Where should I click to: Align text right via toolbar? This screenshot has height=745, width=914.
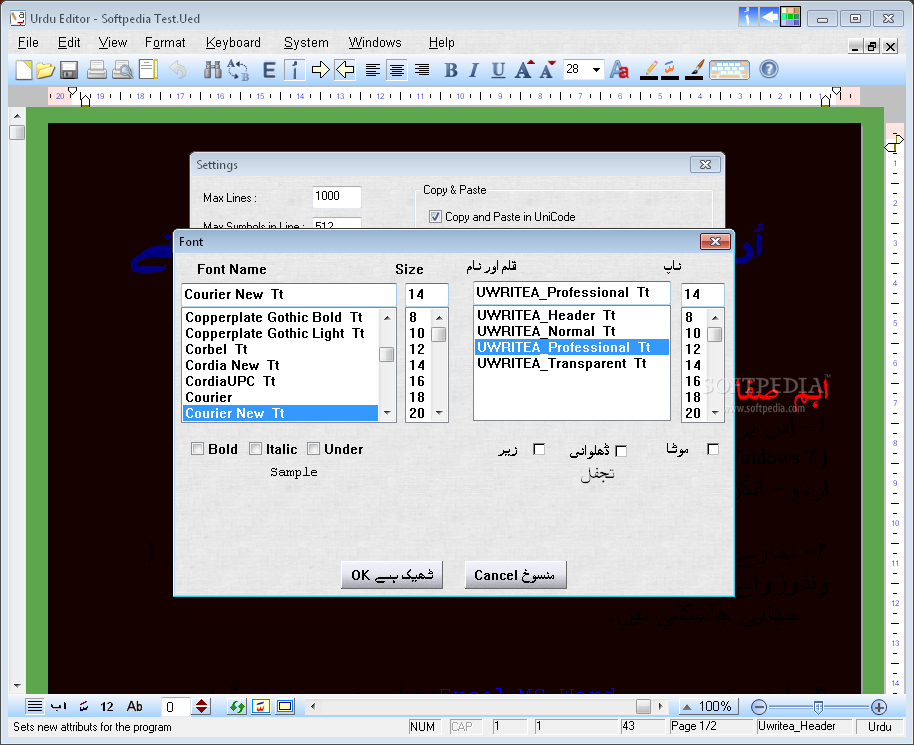click(x=421, y=70)
